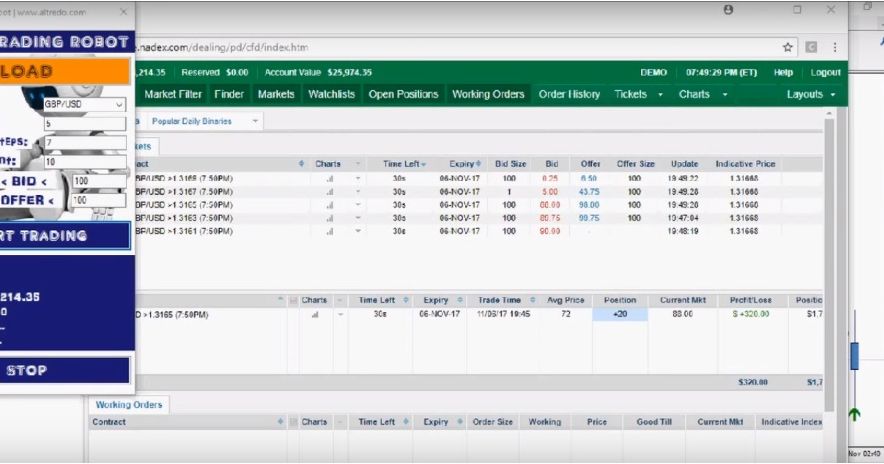
Task: Open chart icon for GBP/USD >1.3163 row
Action: [330, 218]
